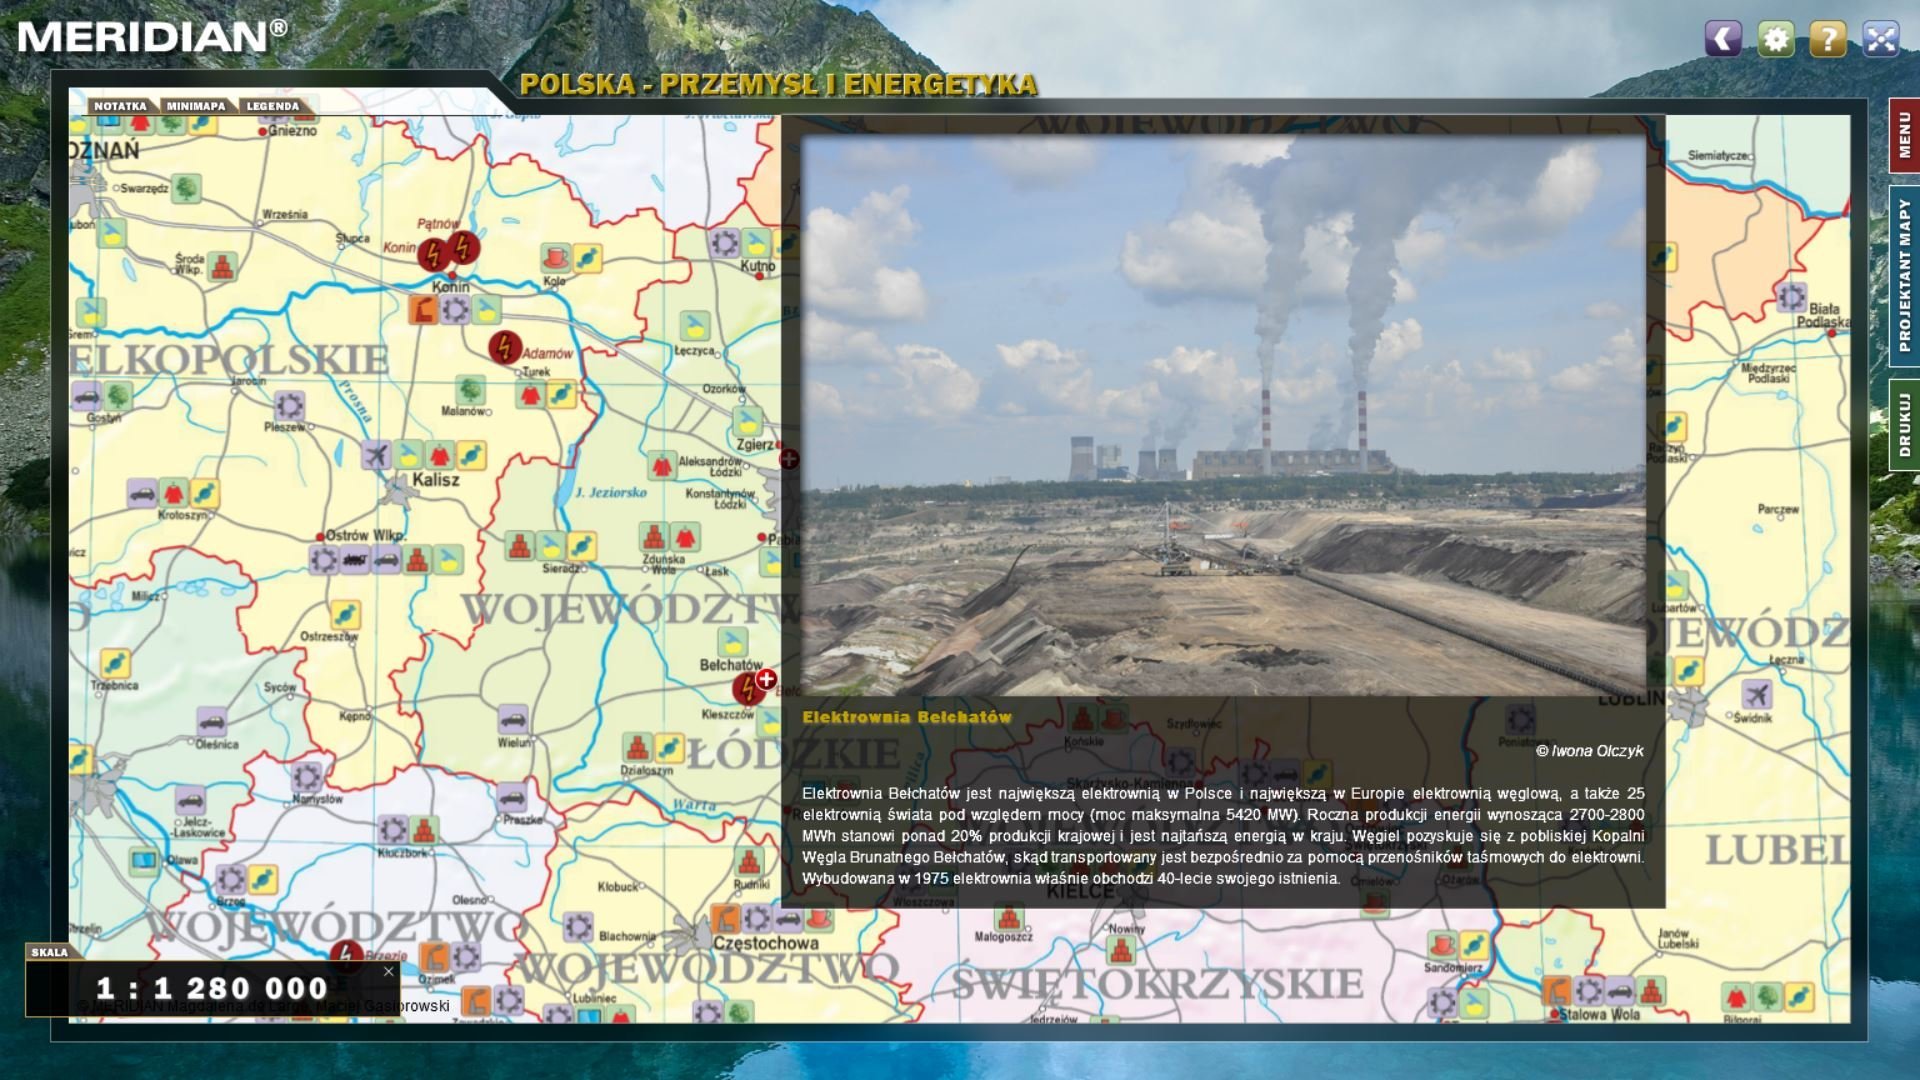Click the red shirt icon near Aleksandrów Łódzki

coord(661,466)
